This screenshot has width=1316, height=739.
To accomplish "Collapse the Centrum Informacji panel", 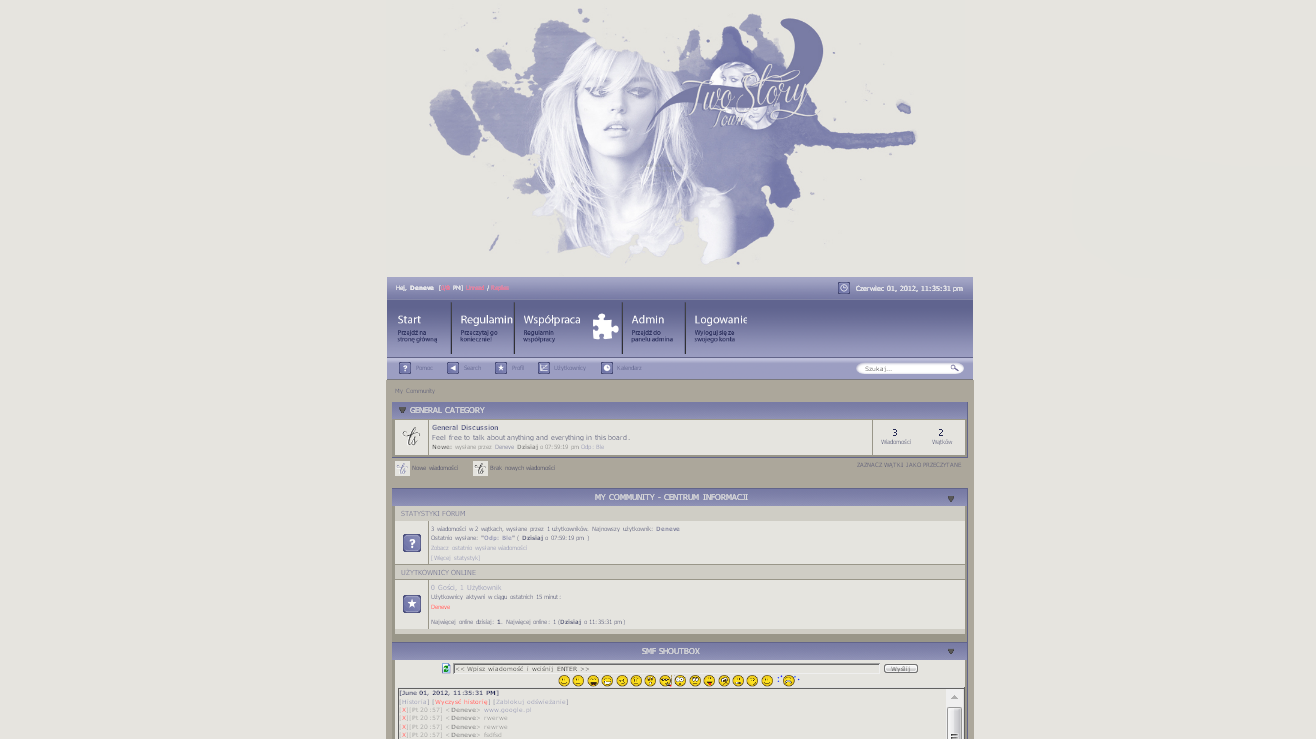I will 951,498.
